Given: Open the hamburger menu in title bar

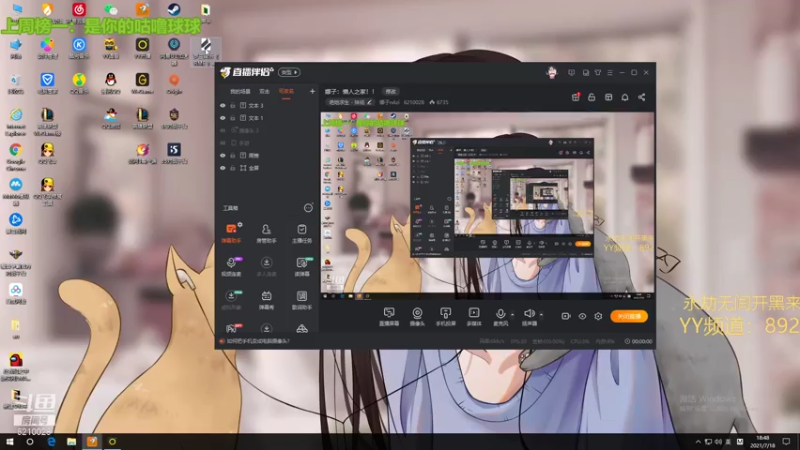Looking at the screenshot, I should [610, 72].
